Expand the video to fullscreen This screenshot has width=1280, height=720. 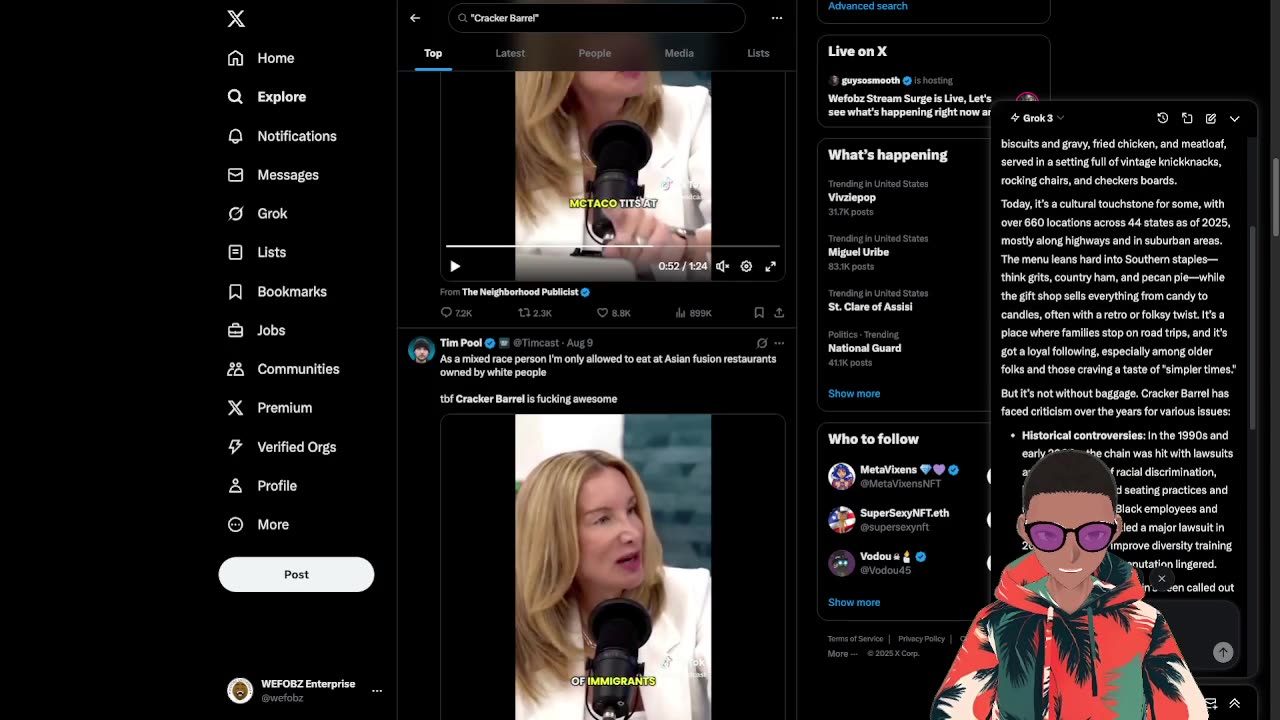770,266
